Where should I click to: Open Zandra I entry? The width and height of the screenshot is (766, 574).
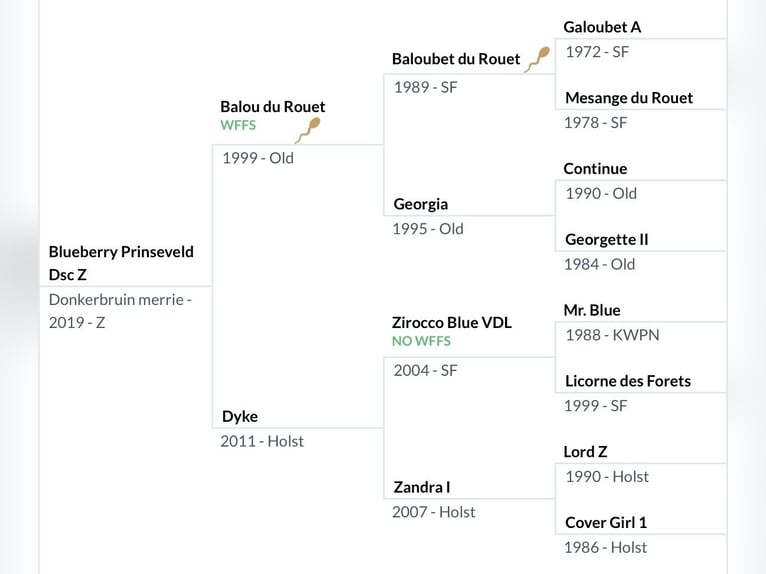pos(422,487)
